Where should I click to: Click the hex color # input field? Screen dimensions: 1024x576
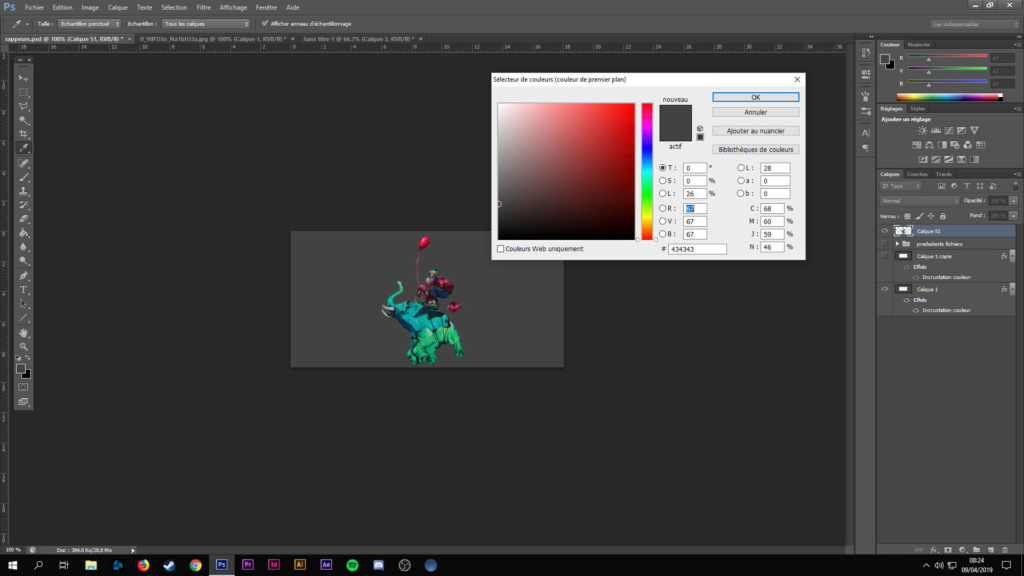tap(697, 249)
